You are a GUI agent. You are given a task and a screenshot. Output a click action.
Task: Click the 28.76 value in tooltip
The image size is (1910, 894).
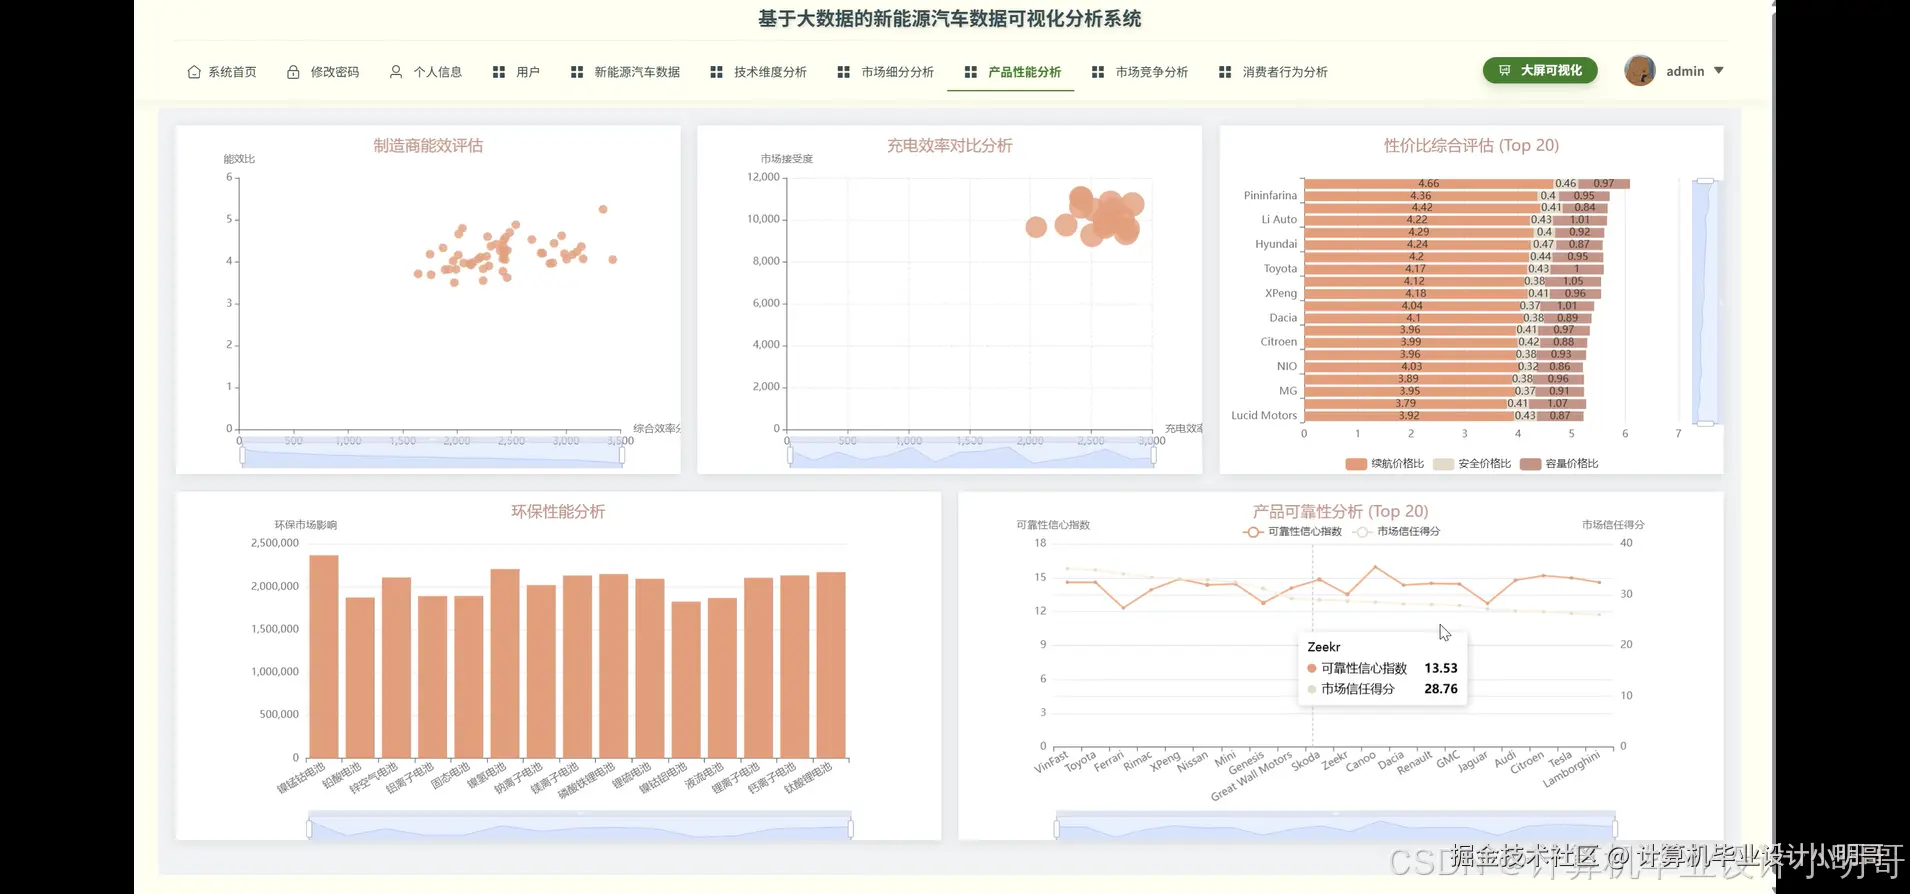tap(1441, 689)
